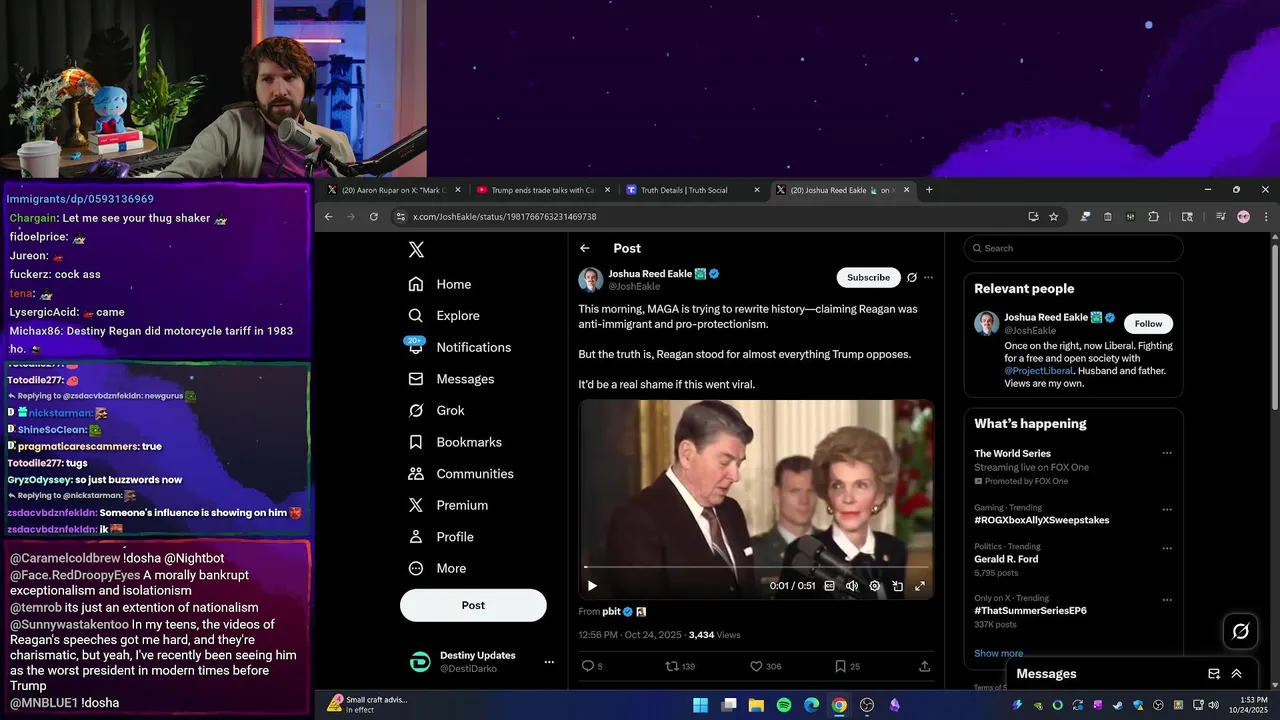Install app icon in address bar
This screenshot has width=1280, height=720.
coord(1033,216)
